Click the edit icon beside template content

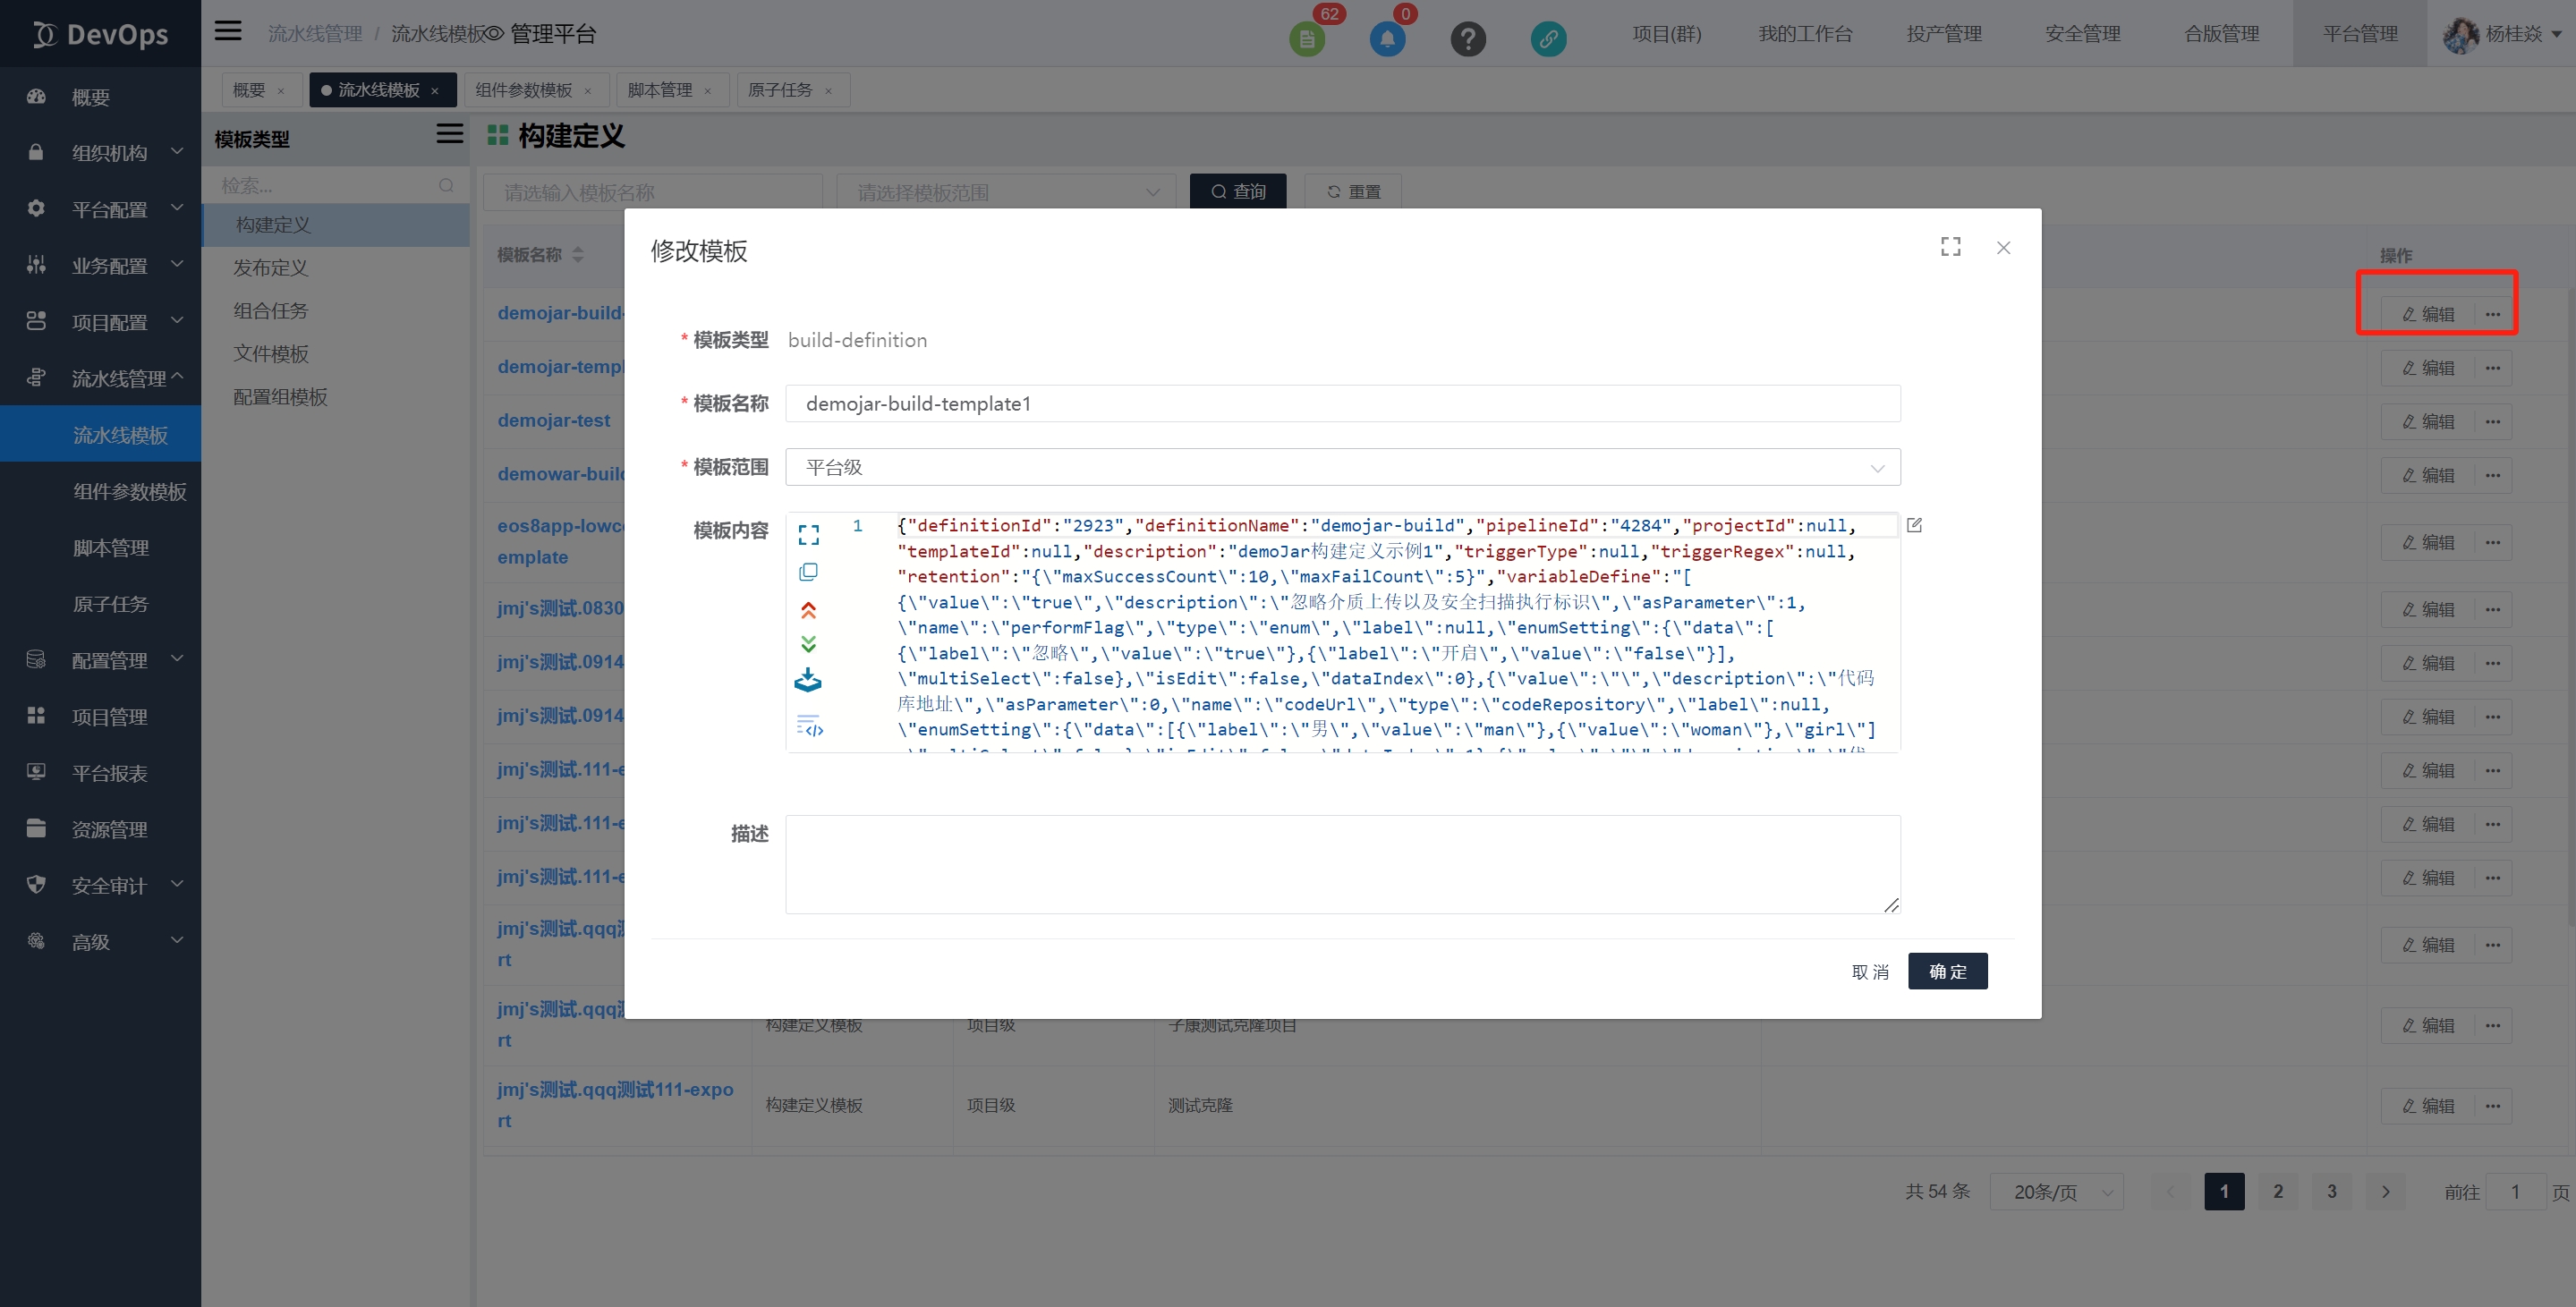coord(1914,525)
